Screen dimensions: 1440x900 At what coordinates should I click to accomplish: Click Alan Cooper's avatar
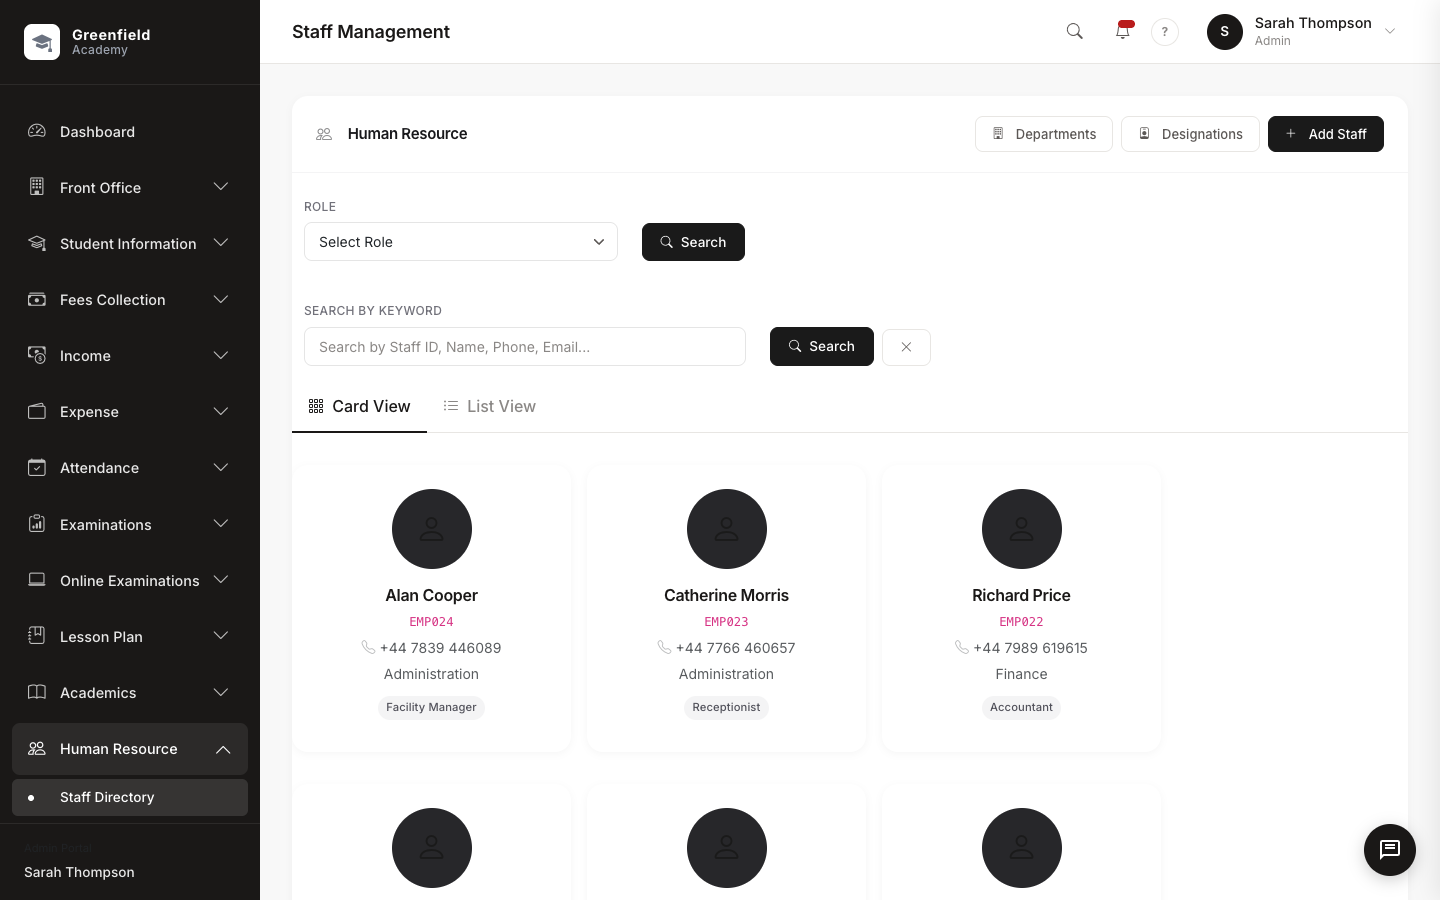pyautogui.click(x=432, y=529)
